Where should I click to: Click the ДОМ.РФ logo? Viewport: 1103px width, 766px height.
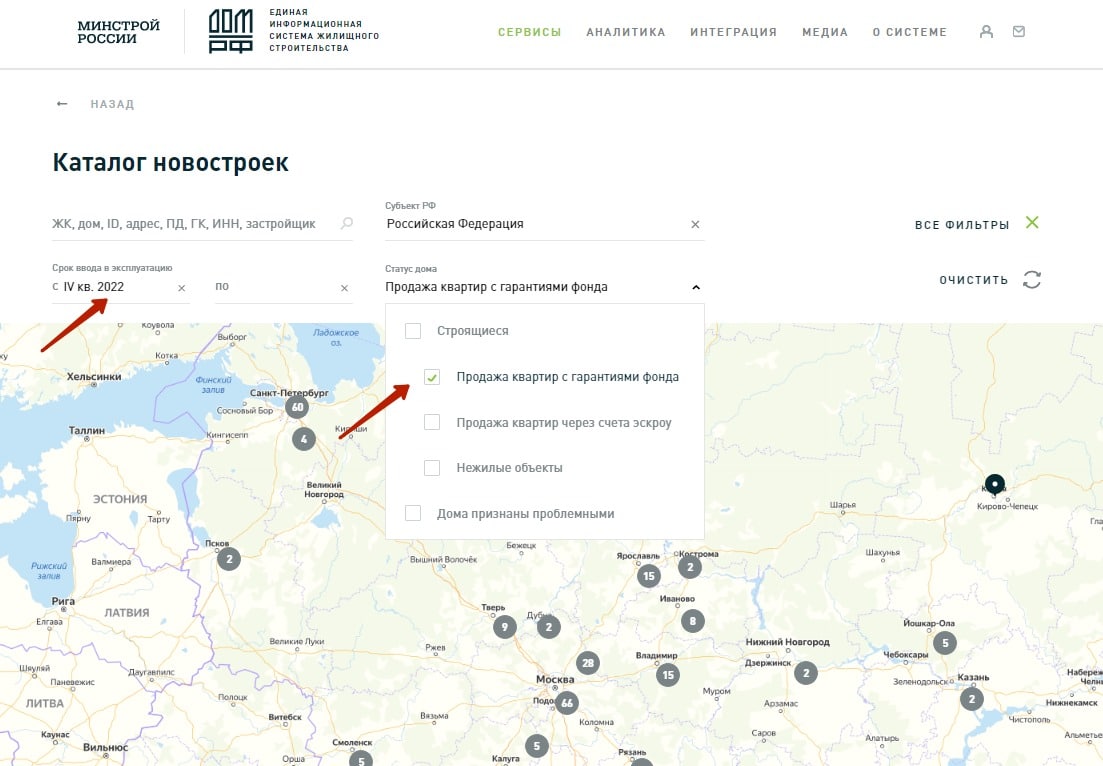(230, 32)
